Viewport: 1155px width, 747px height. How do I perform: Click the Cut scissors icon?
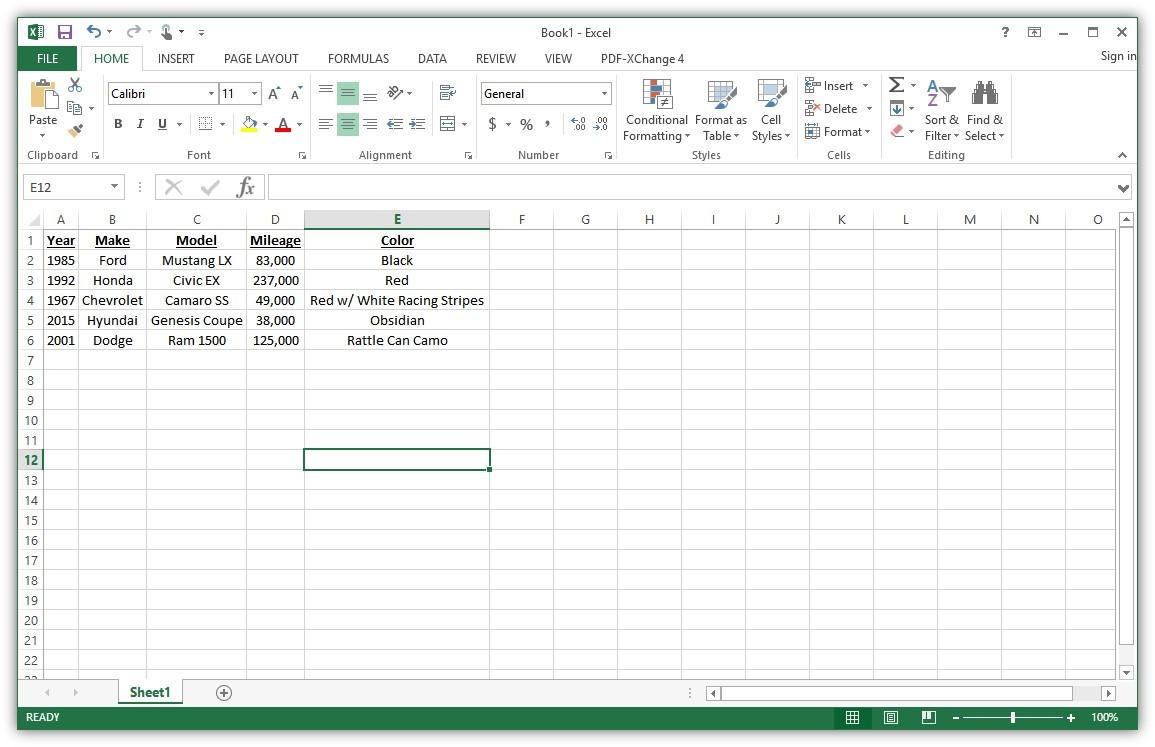coord(74,85)
